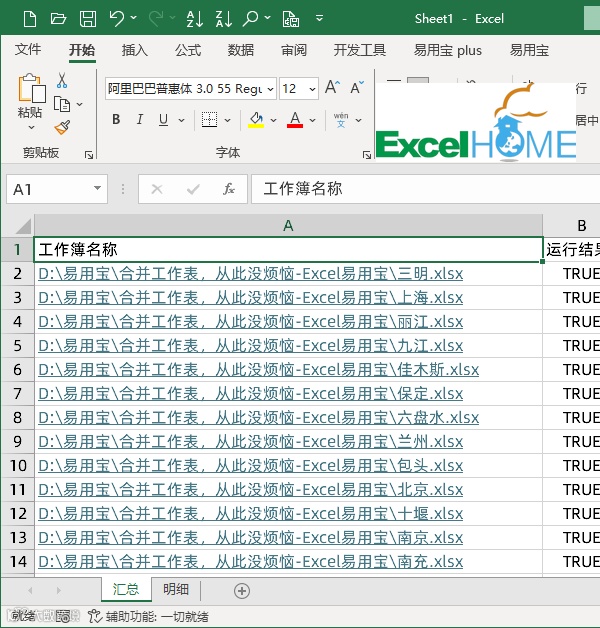Click the New blank workbook icon
600x628 pixels.
pos(30,18)
